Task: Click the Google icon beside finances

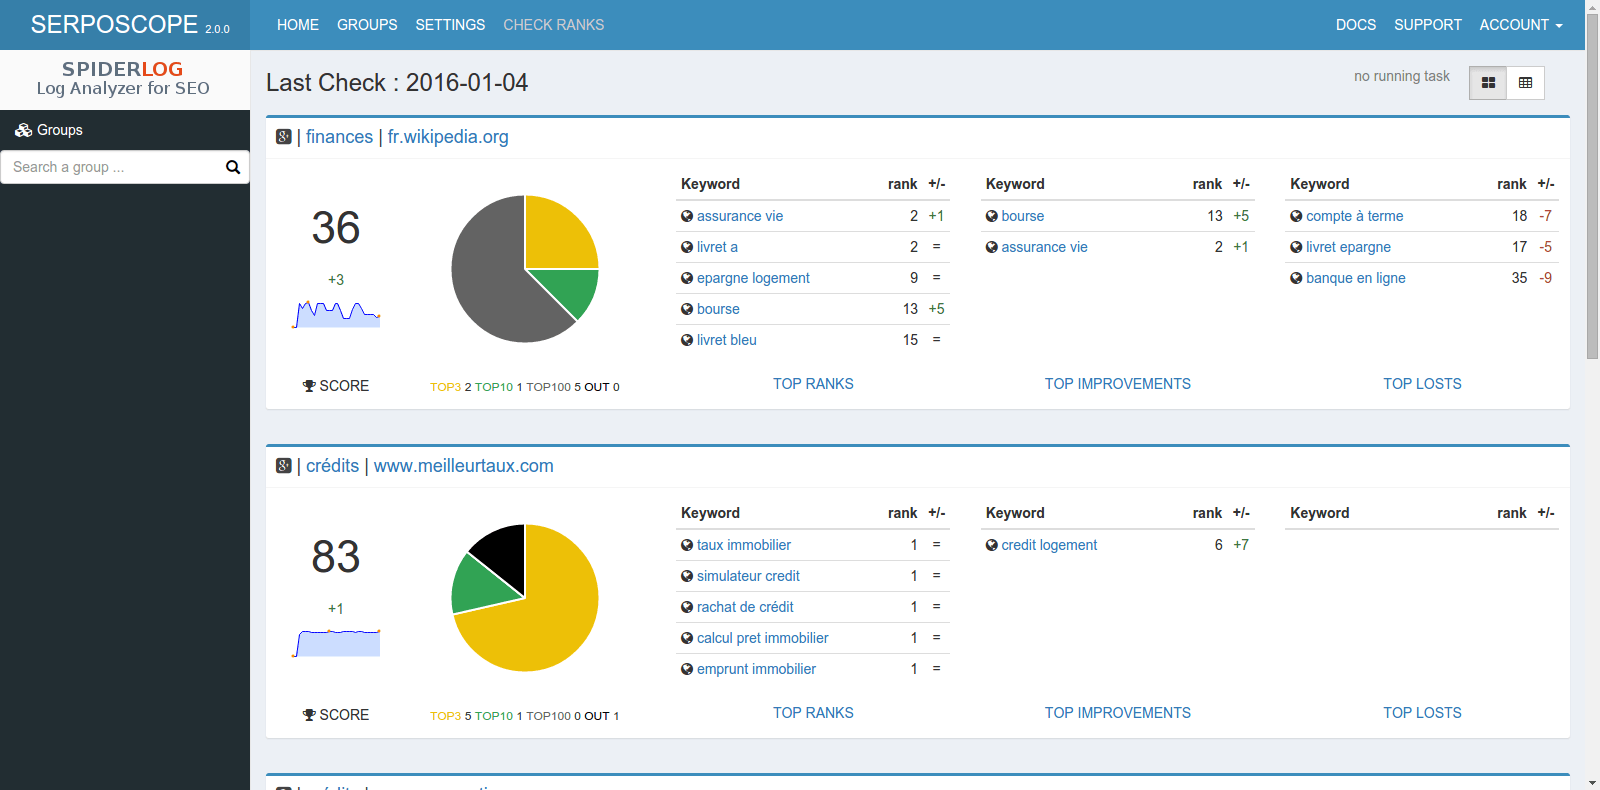Action: (284, 137)
